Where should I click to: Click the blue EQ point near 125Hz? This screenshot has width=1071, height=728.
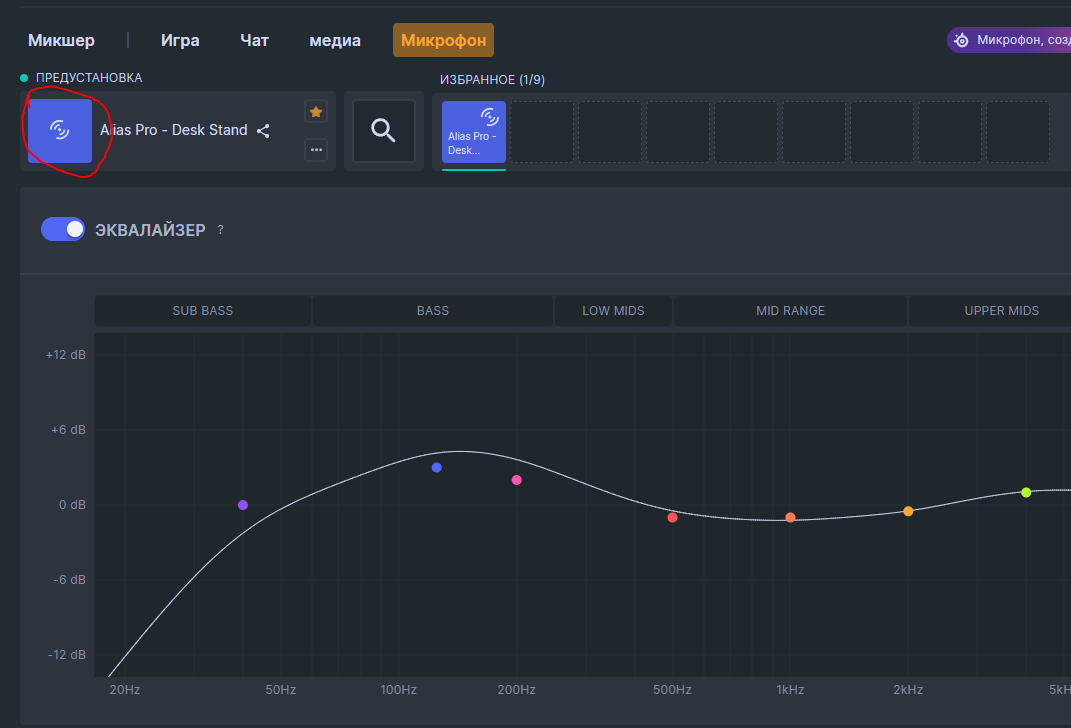pos(436,468)
